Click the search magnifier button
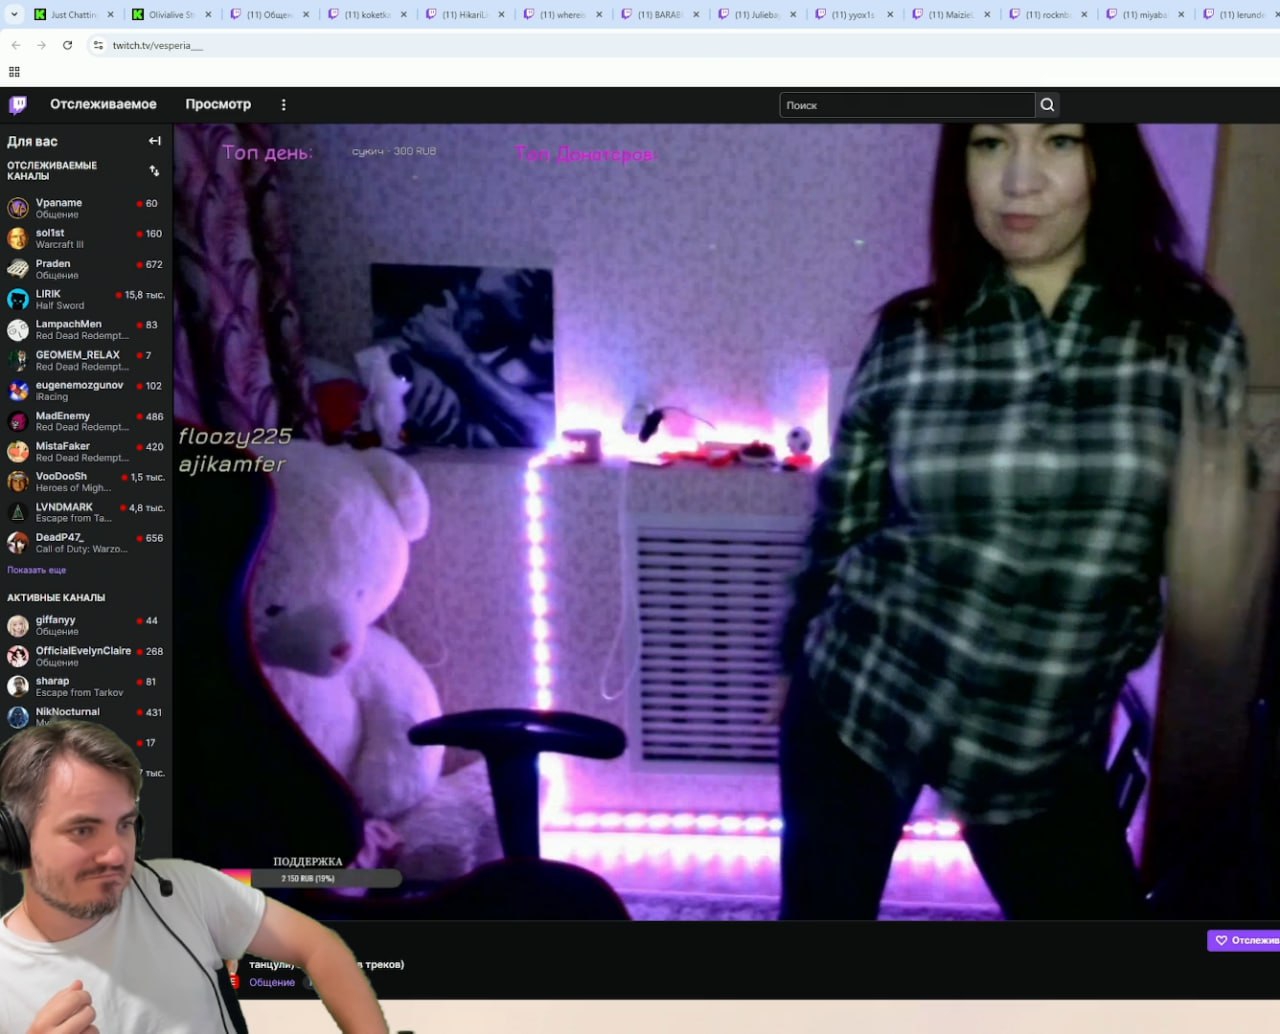Viewport: 1280px width, 1034px height. (1047, 105)
